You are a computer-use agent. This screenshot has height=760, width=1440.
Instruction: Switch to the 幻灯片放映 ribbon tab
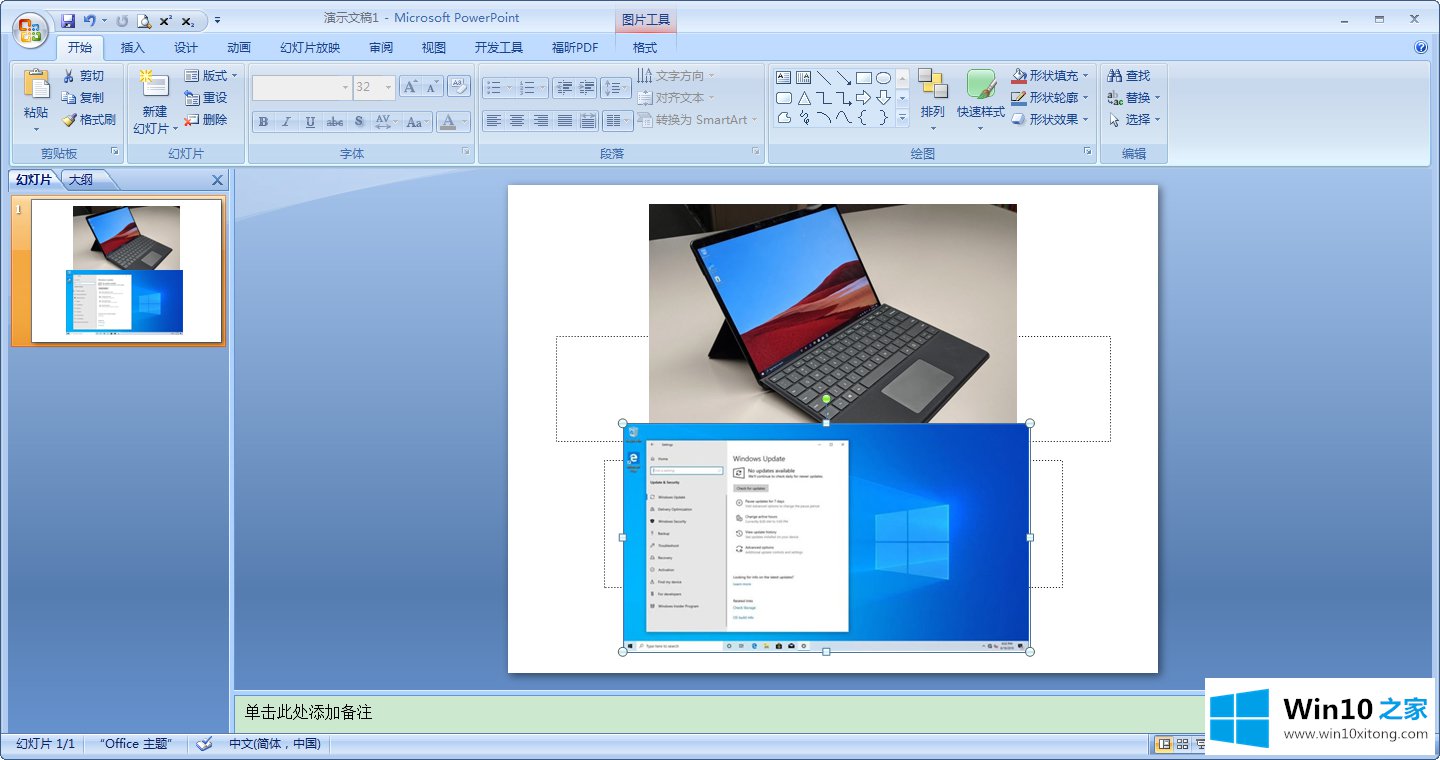click(310, 47)
